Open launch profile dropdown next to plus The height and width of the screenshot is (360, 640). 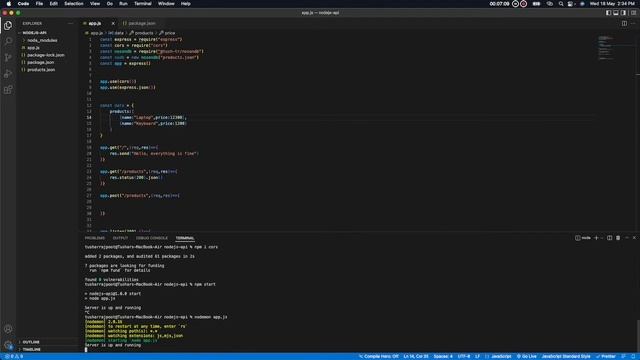(602, 238)
